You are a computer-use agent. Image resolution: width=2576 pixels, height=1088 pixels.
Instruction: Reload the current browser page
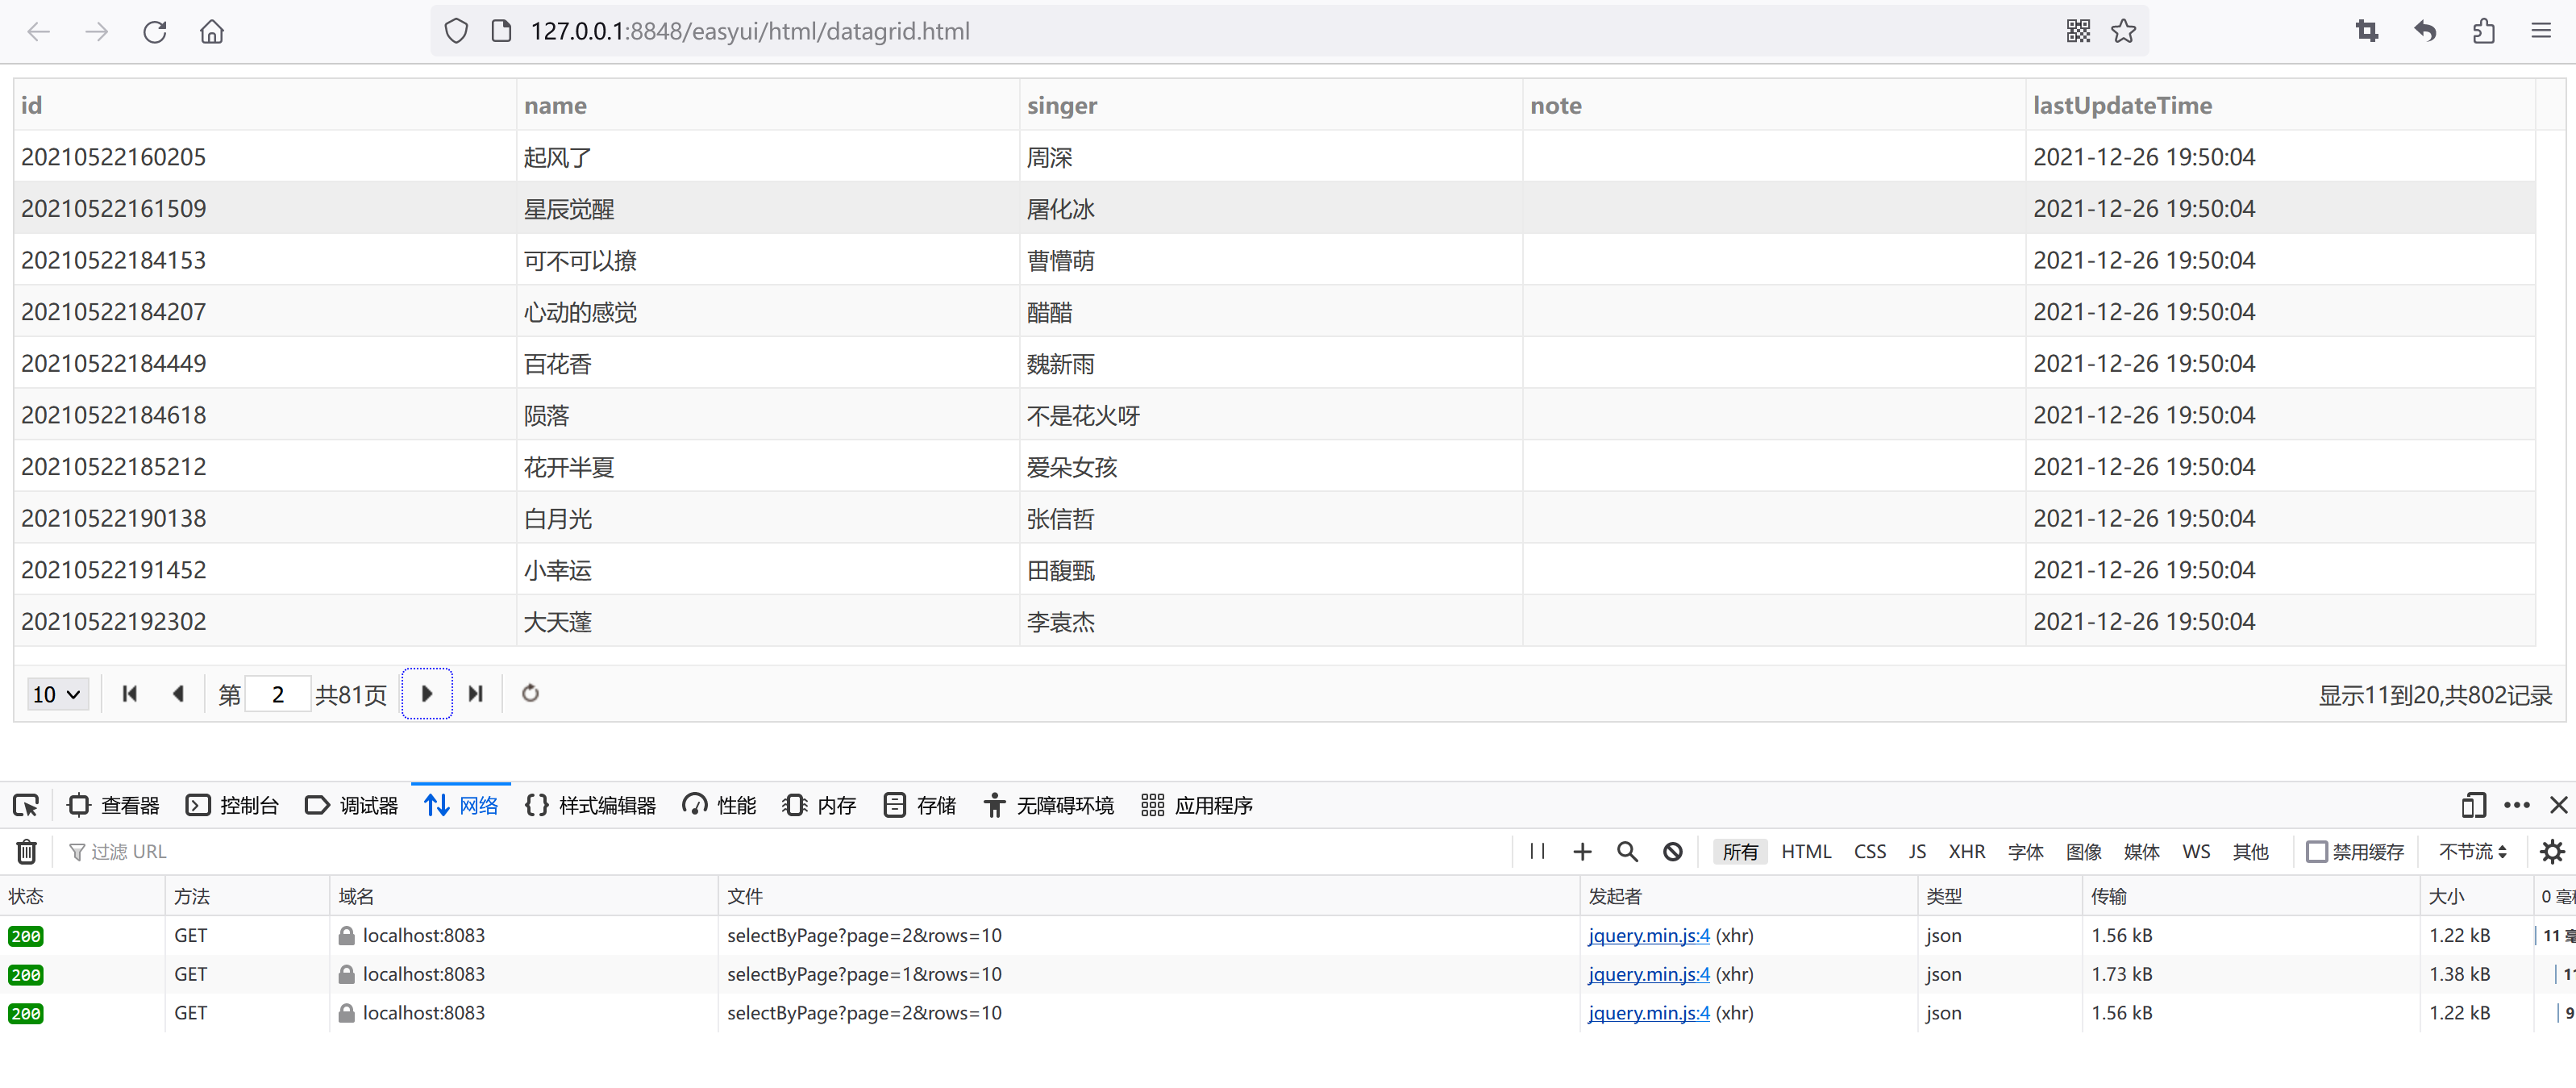tap(154, 32)
